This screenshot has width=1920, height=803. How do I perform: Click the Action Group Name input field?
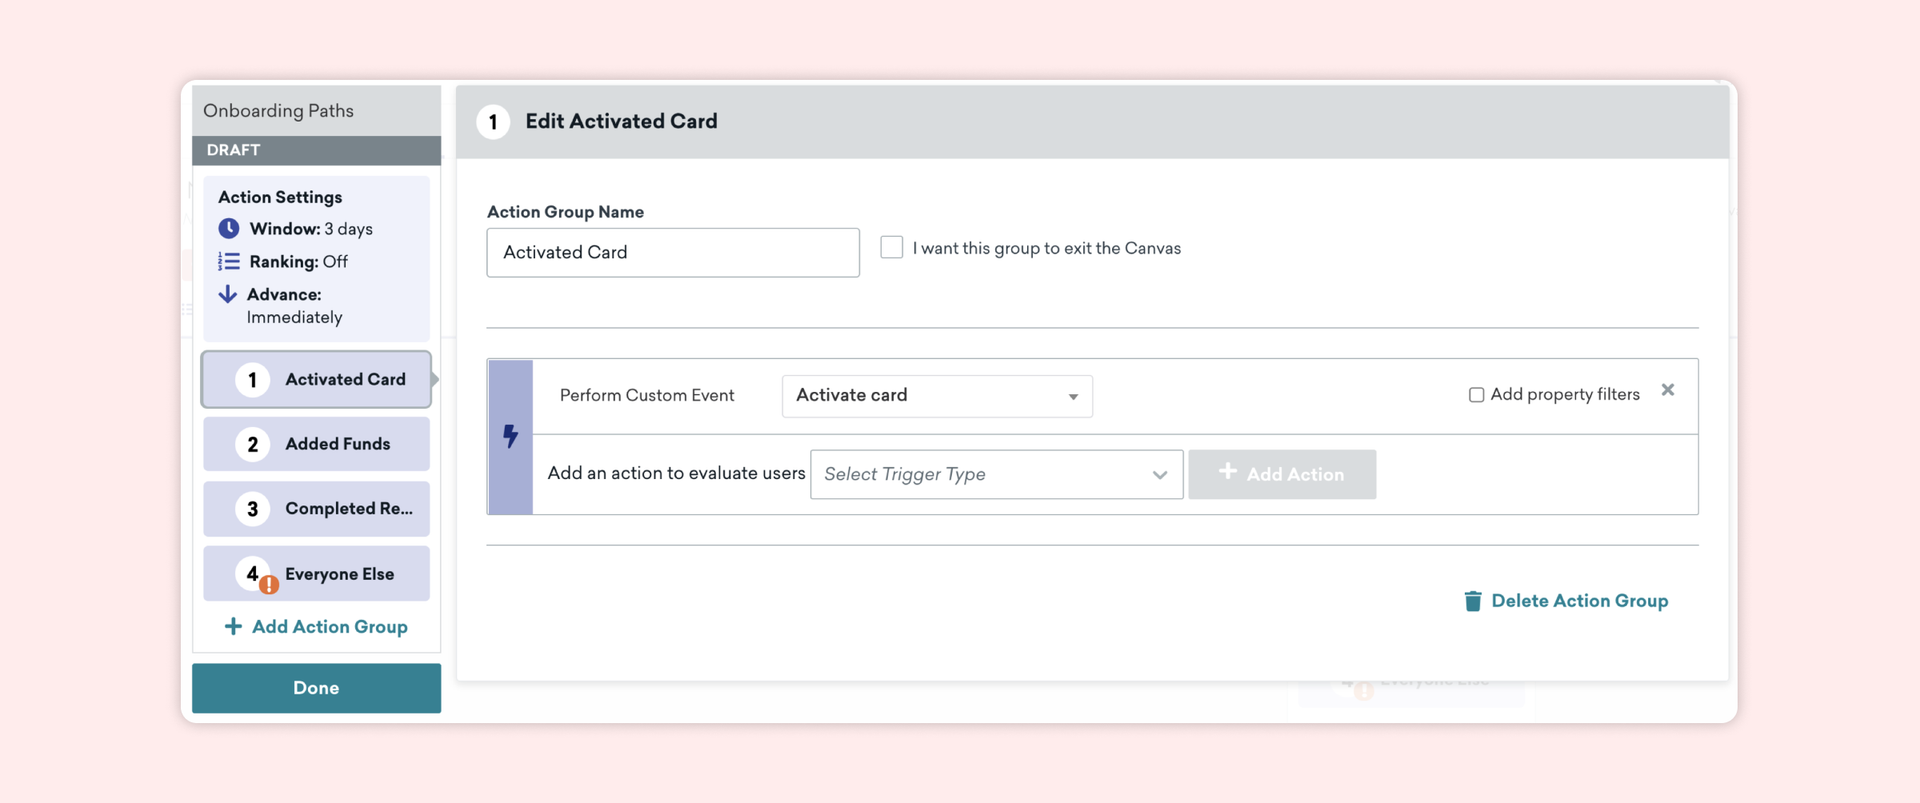pyautogui.click(x=673, y=252)
